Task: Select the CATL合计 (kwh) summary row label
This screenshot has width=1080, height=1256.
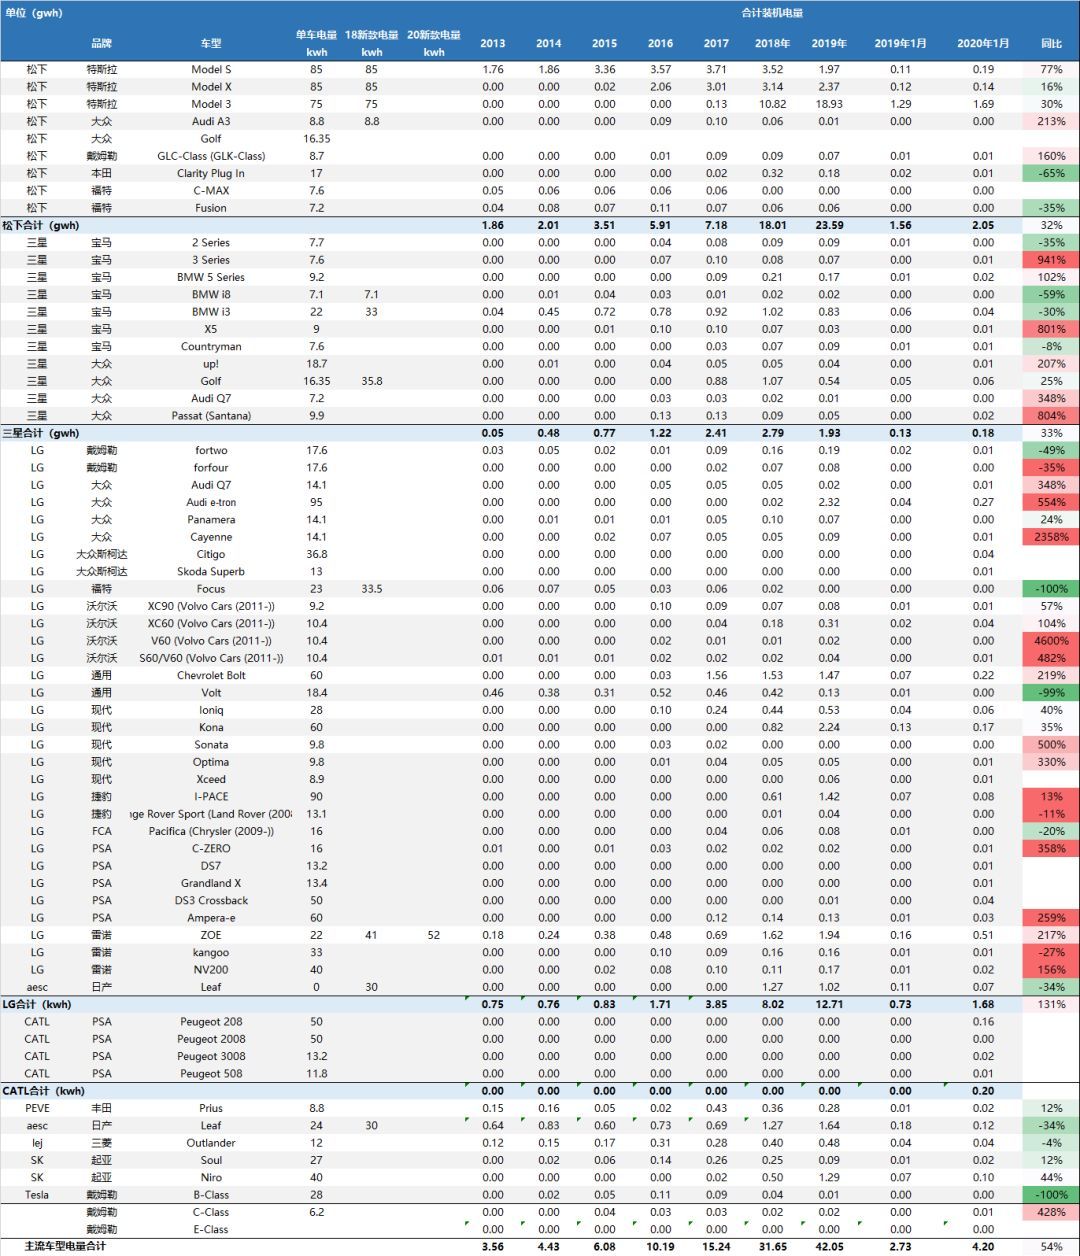Action: click(44, 1091)
